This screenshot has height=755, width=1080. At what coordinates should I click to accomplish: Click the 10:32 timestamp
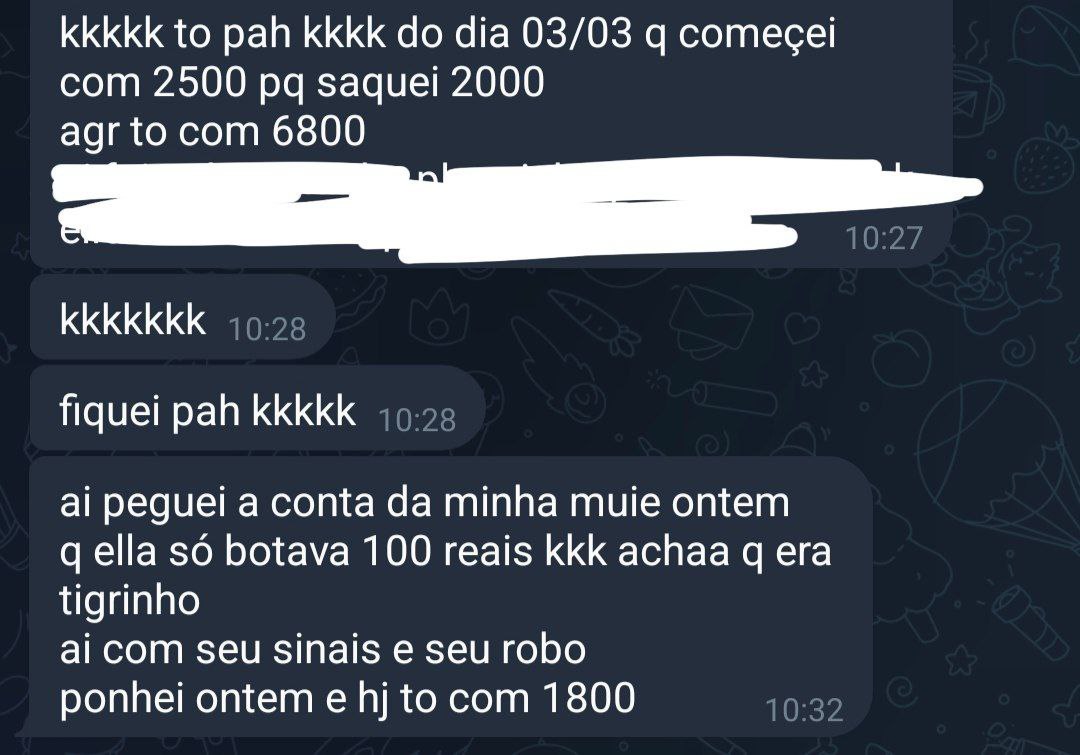coord(804,710)
